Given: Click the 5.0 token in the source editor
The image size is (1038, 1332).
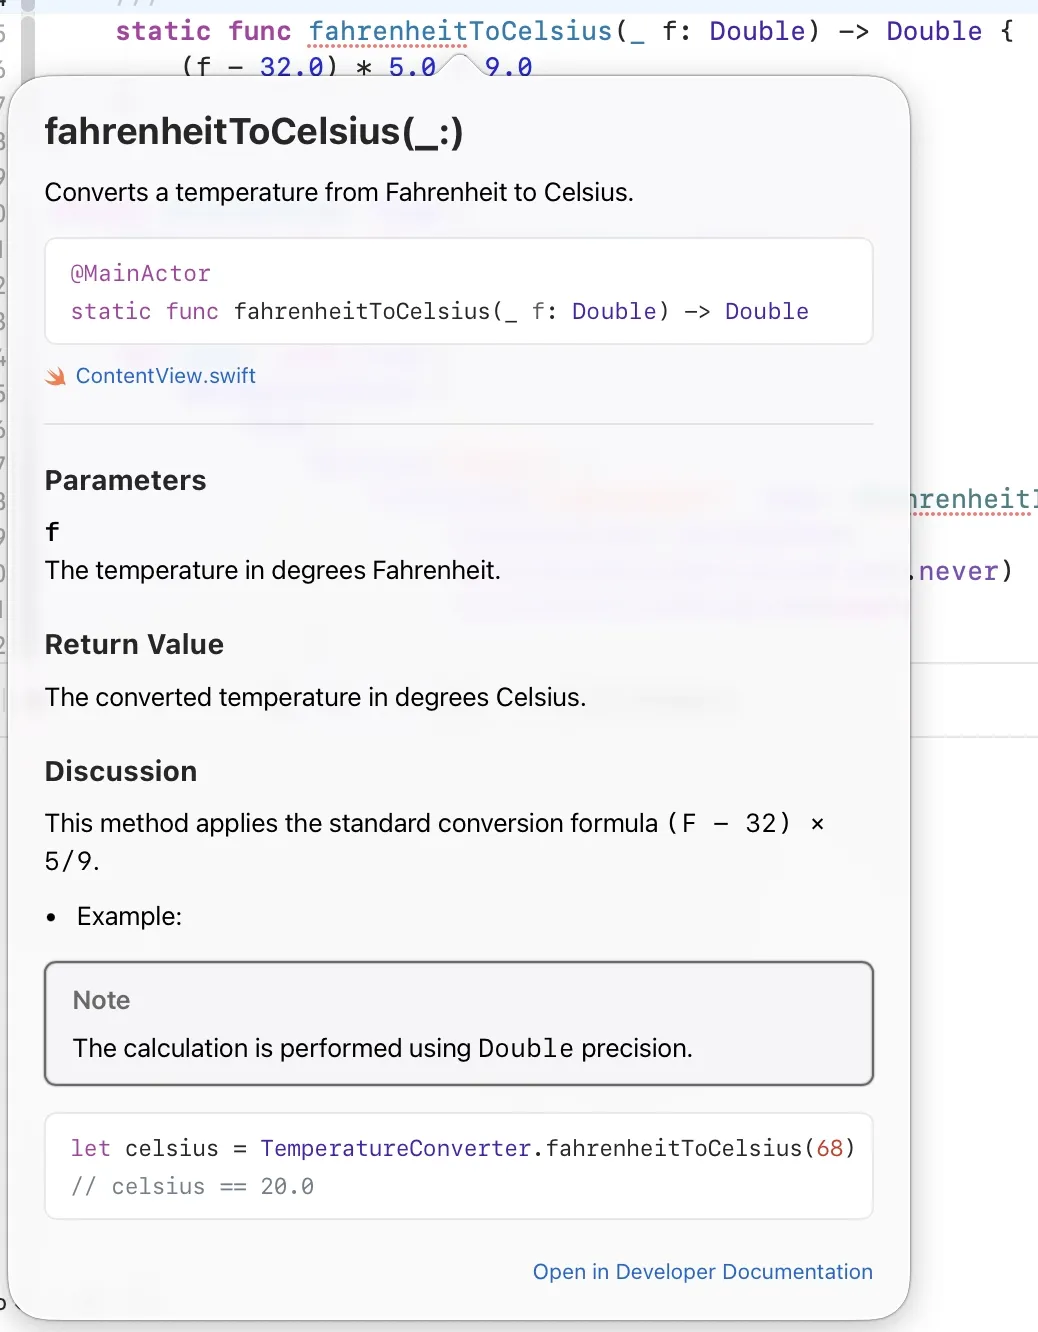Looking at the screenshot, I should pyautogui.click(x=413, y=67).
